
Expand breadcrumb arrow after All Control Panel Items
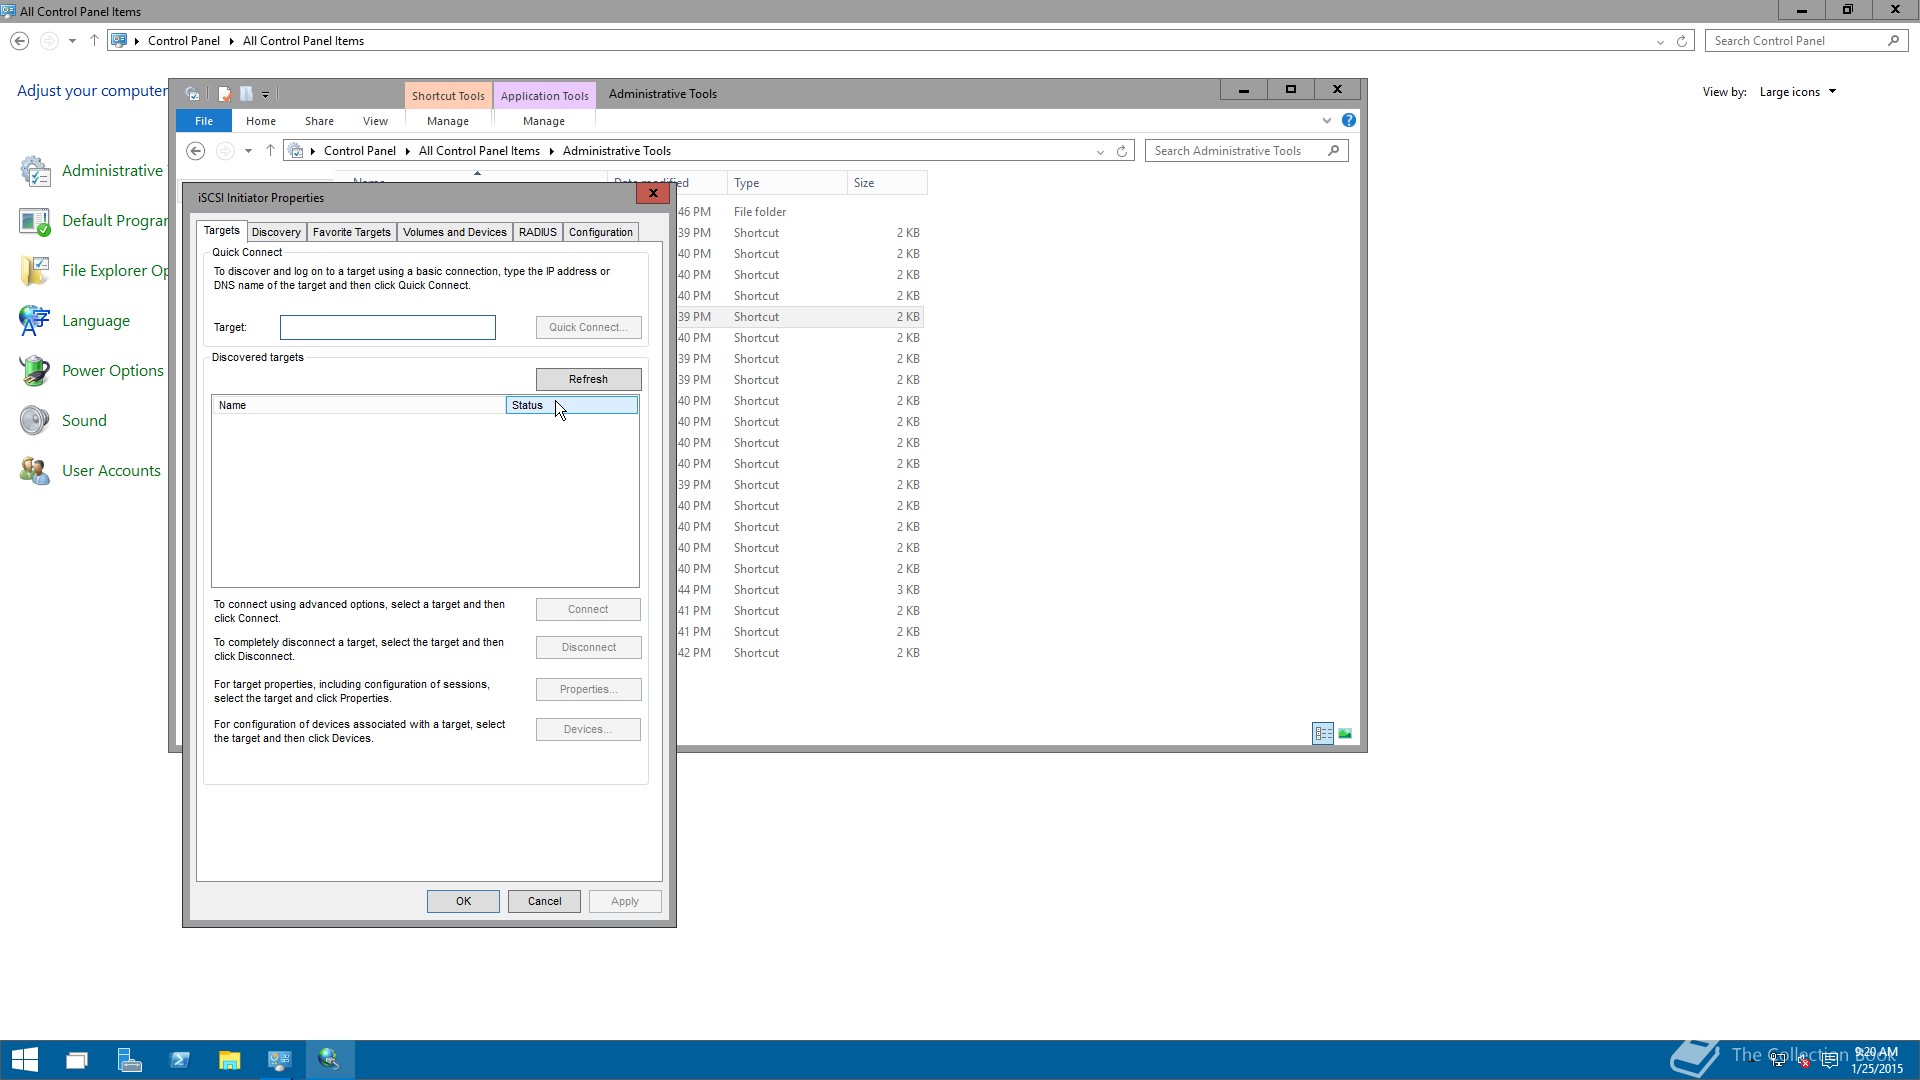click(x=551, y=151)
